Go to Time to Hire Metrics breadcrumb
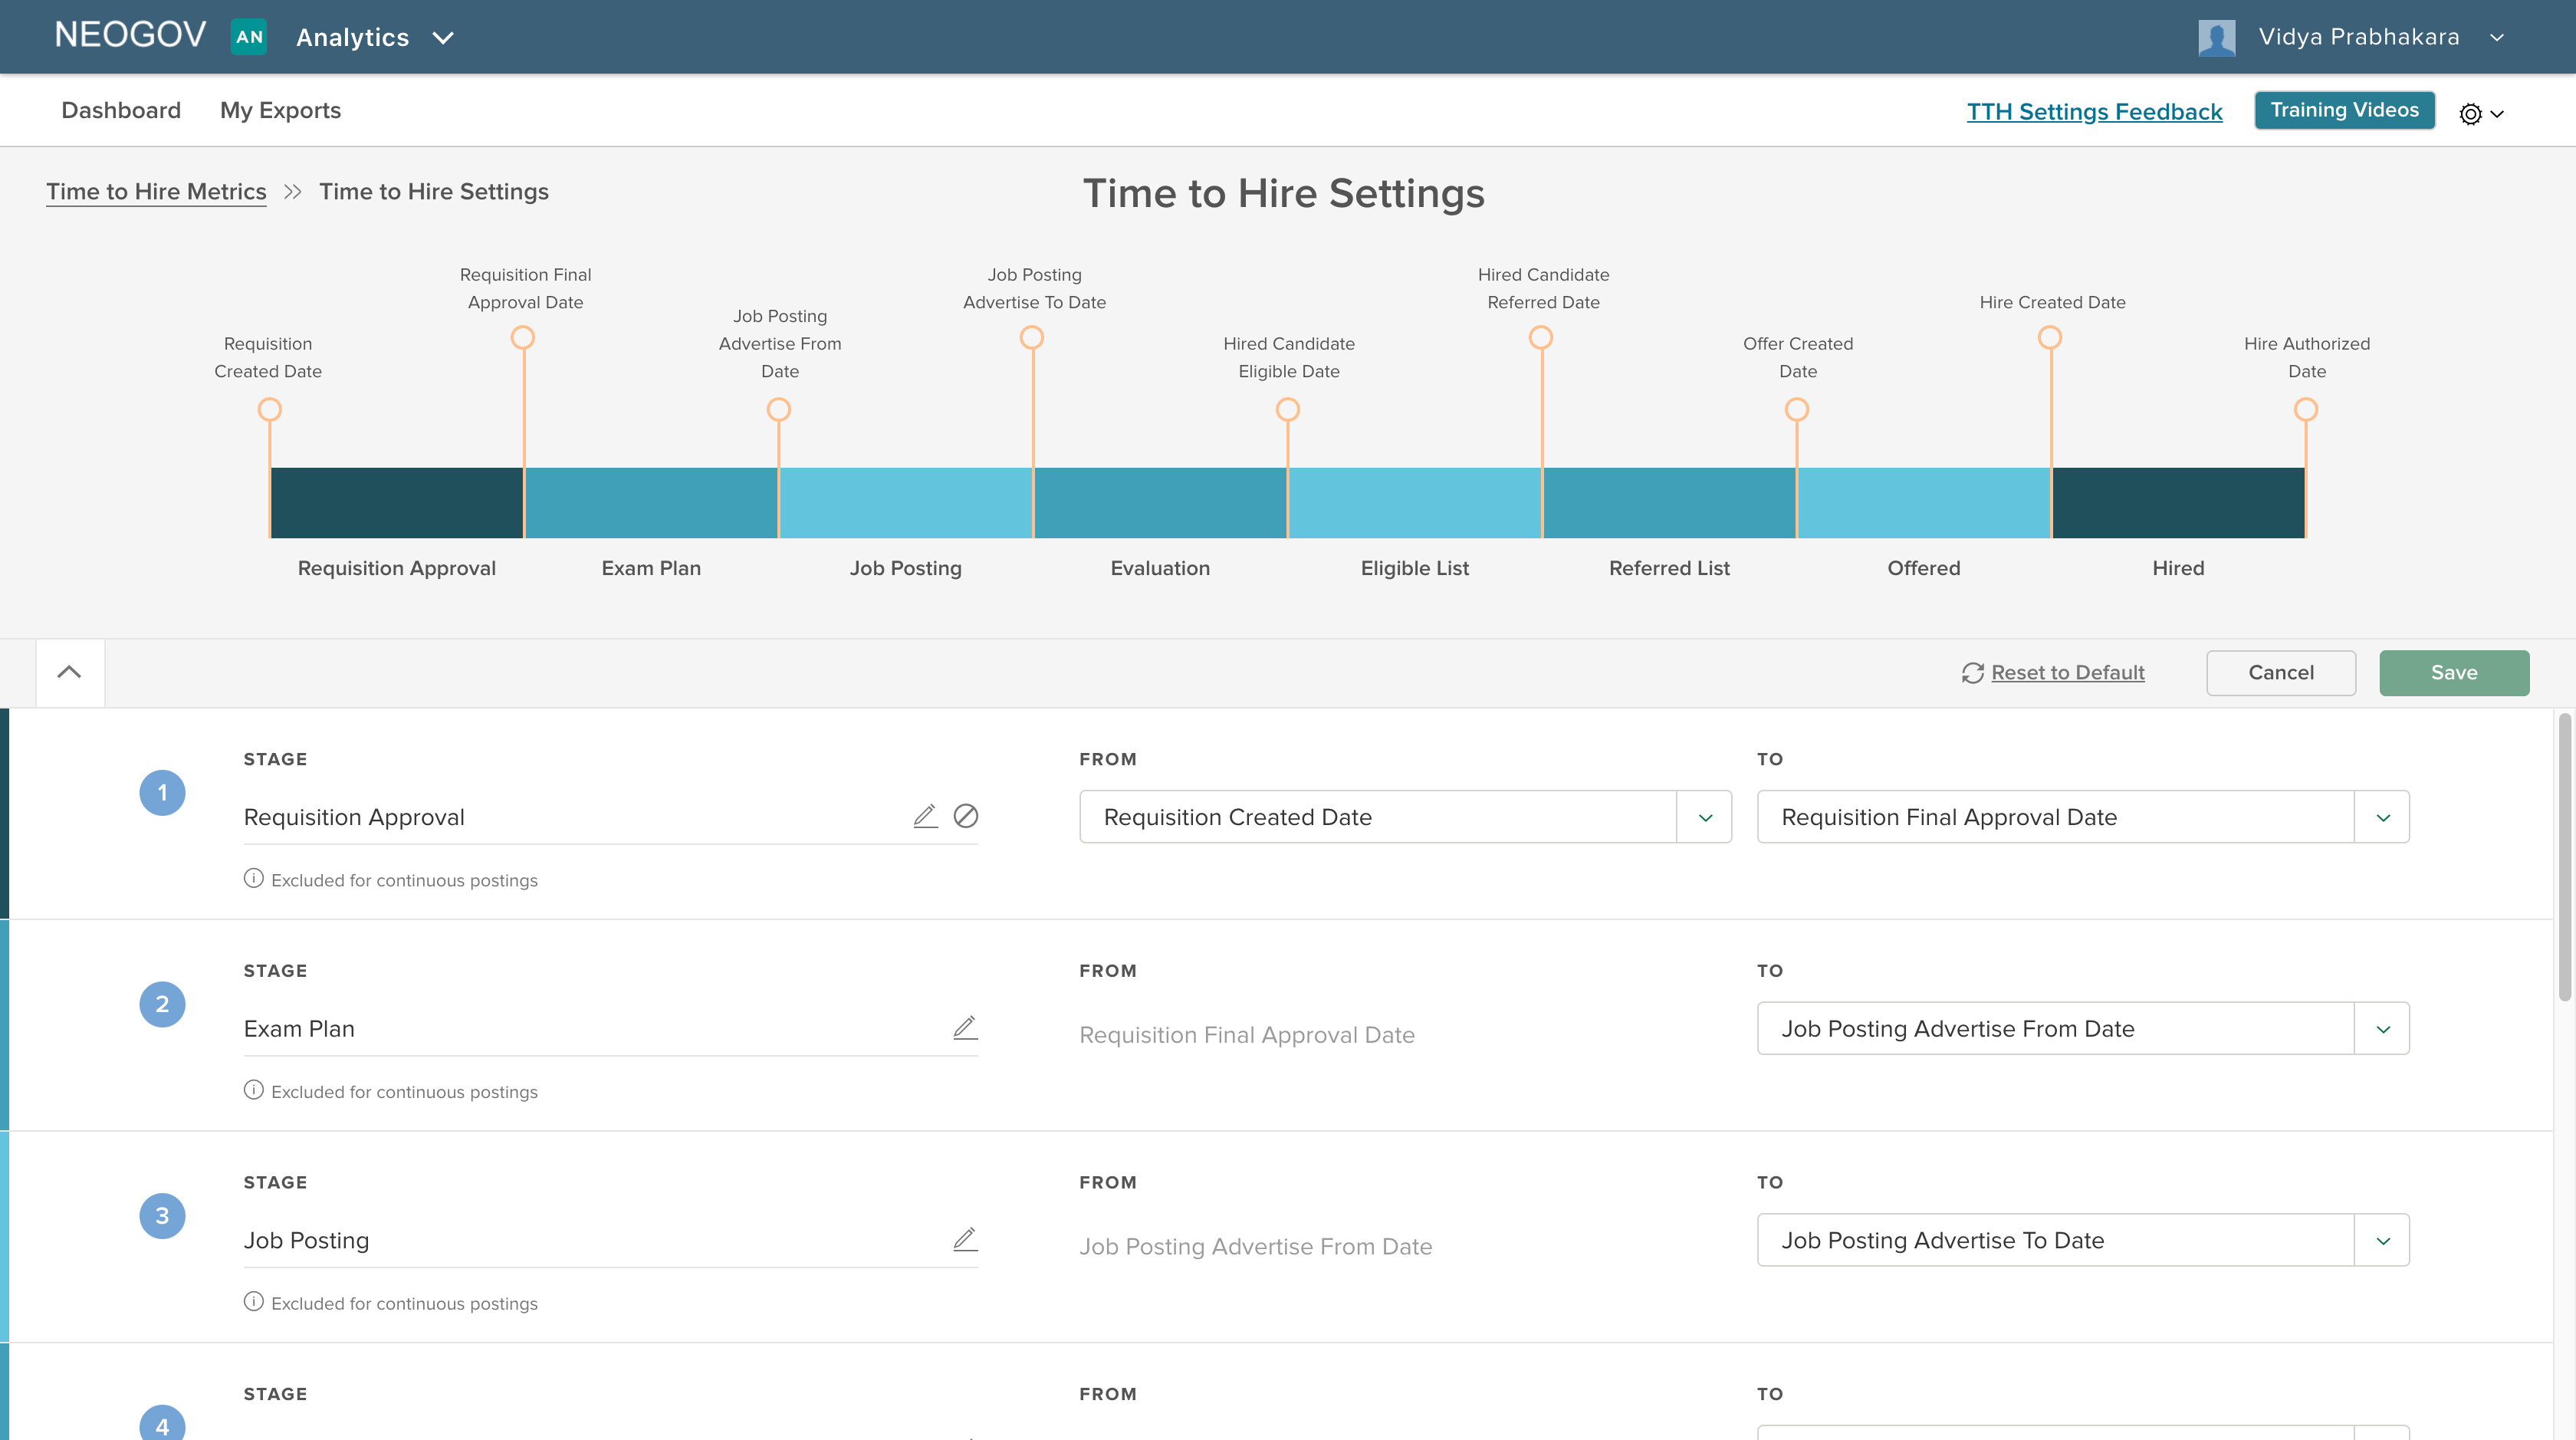The width and height of the screenshot is (2576, 1440). 156,191
